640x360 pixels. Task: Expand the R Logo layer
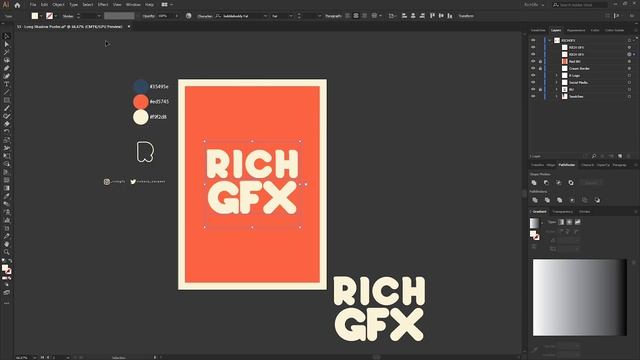tap(556, 75)
